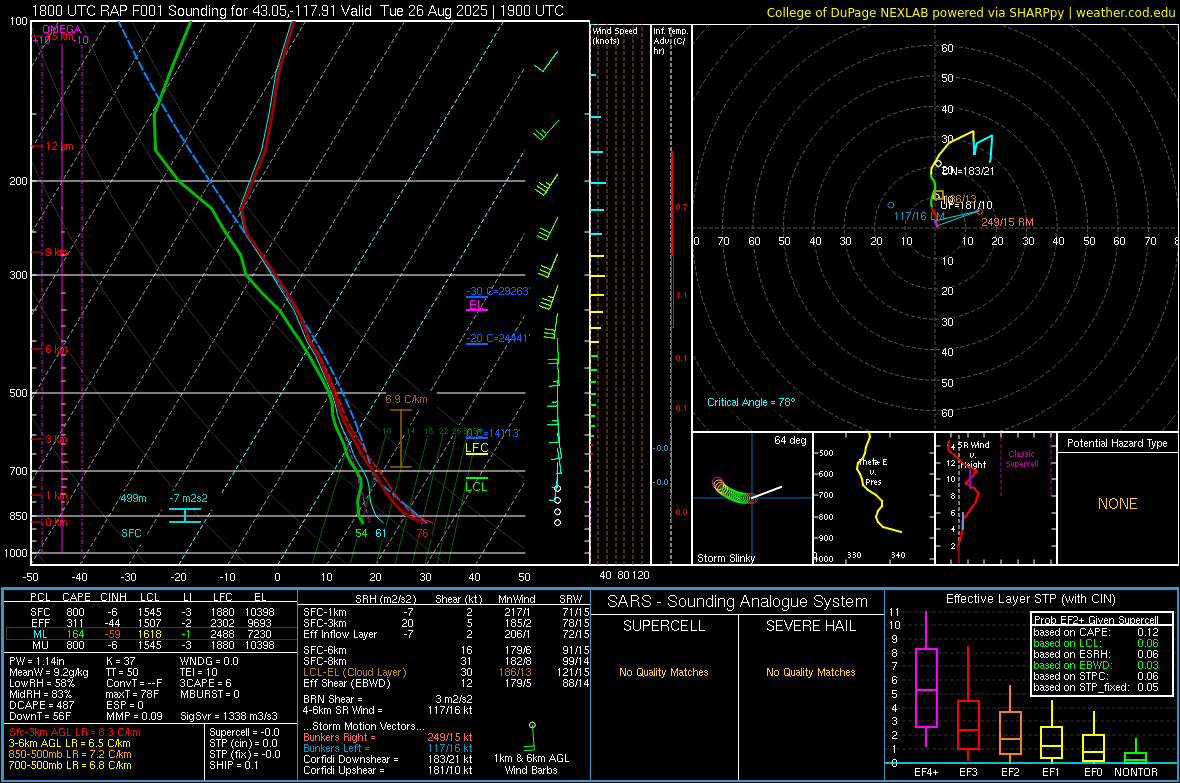Click the 1km & 6km AGL Wind Barbs label

point(531,764)
